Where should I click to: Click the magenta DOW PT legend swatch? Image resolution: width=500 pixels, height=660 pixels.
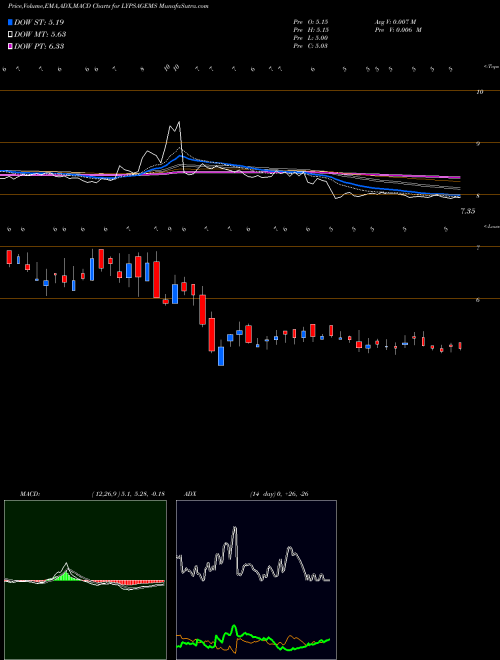point(10,46)
